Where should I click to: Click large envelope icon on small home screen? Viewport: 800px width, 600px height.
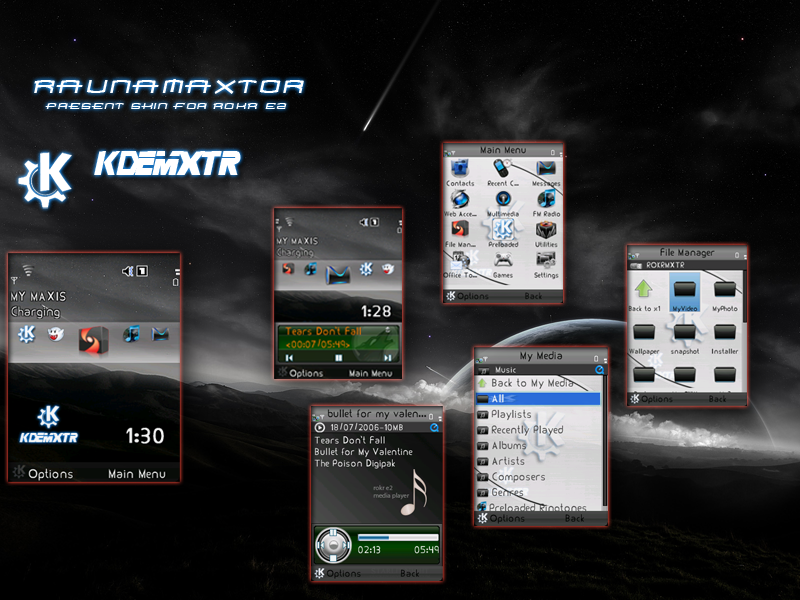338,274
